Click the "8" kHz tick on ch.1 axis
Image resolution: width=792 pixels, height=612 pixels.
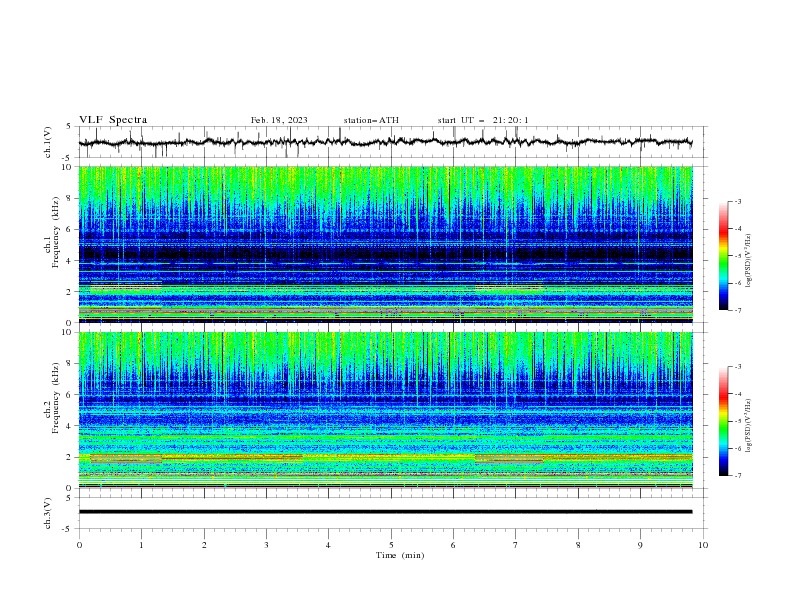tap(70, 198)
